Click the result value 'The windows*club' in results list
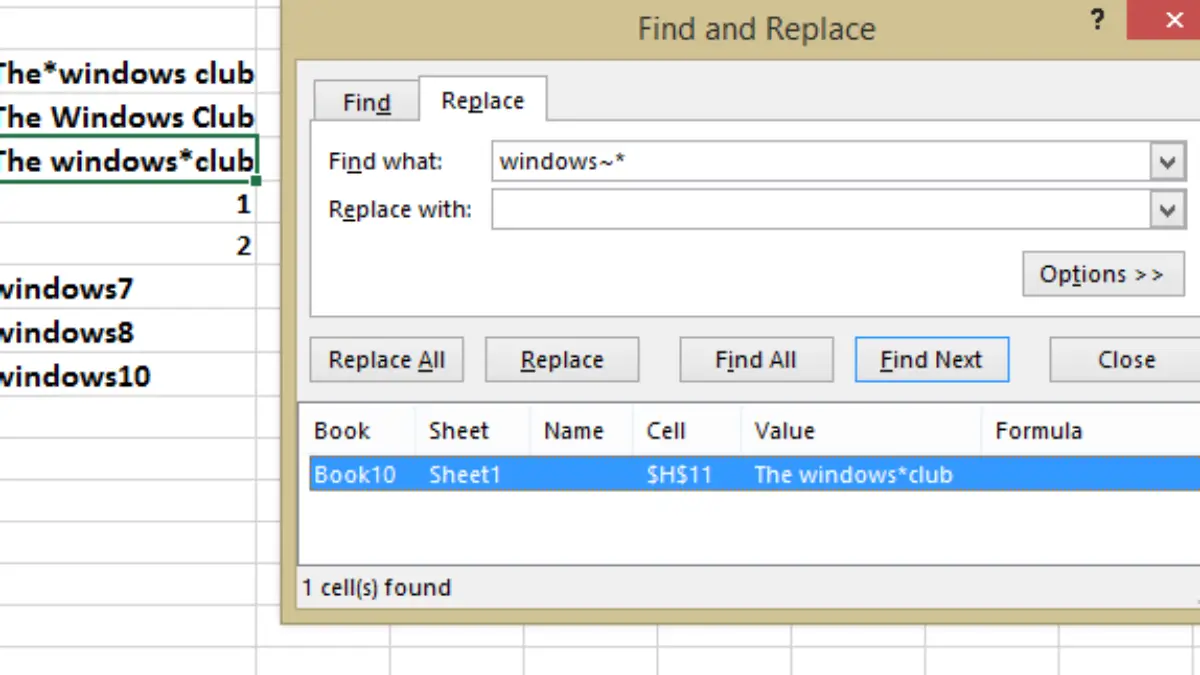This screenshot has width=1200, height=675. [854, 474]
